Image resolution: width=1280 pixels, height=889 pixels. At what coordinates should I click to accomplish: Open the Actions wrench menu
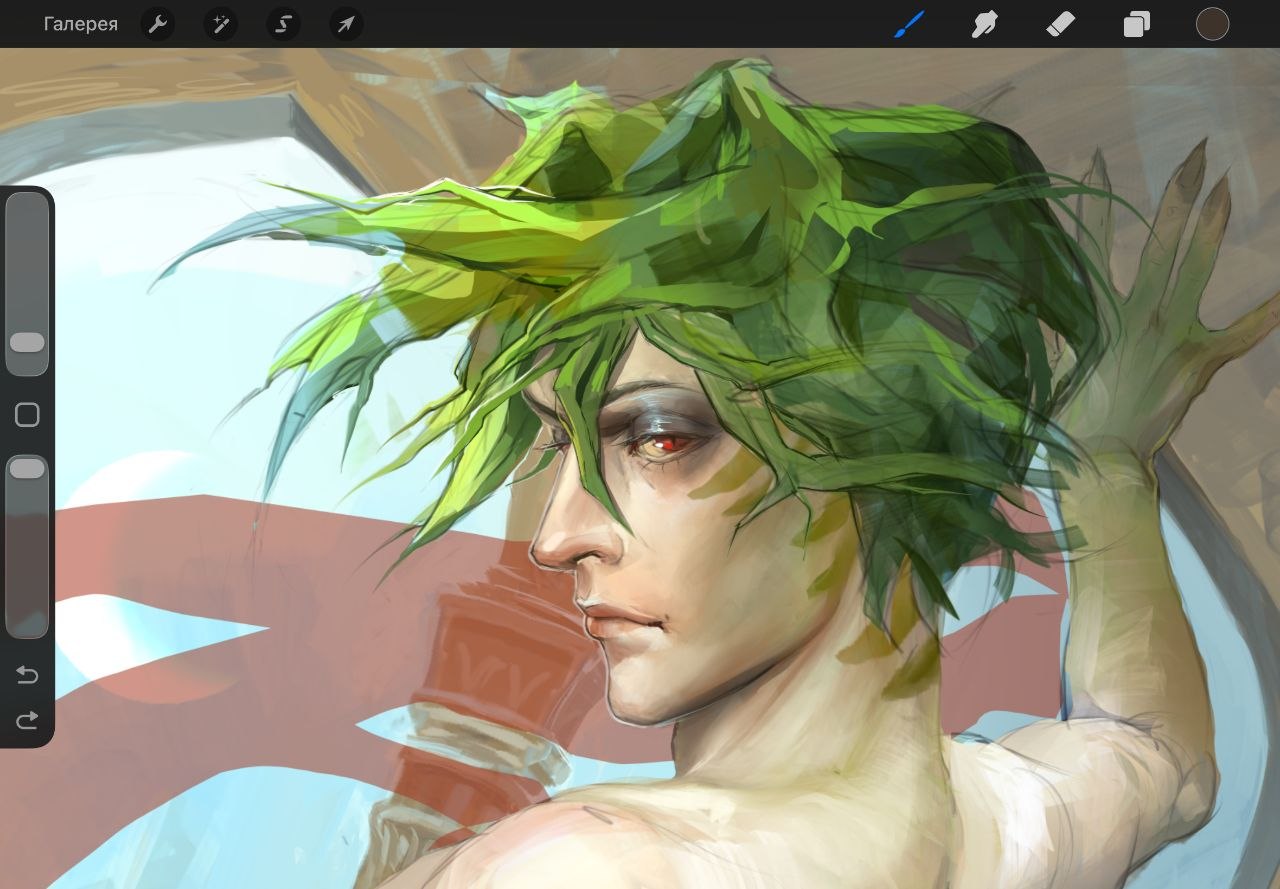[x=158, y=24]
